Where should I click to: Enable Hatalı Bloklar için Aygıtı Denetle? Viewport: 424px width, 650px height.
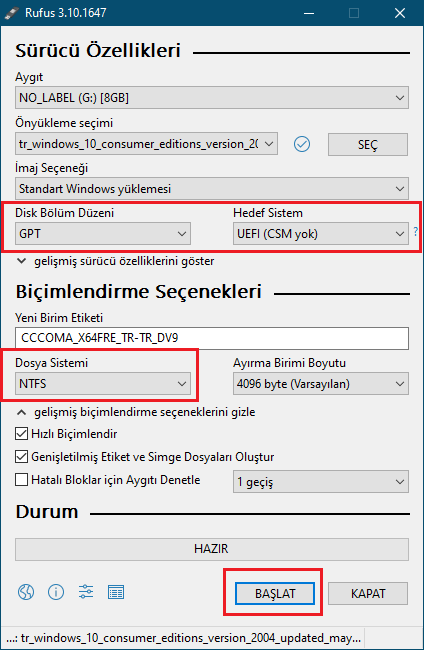tap(21, 480)
